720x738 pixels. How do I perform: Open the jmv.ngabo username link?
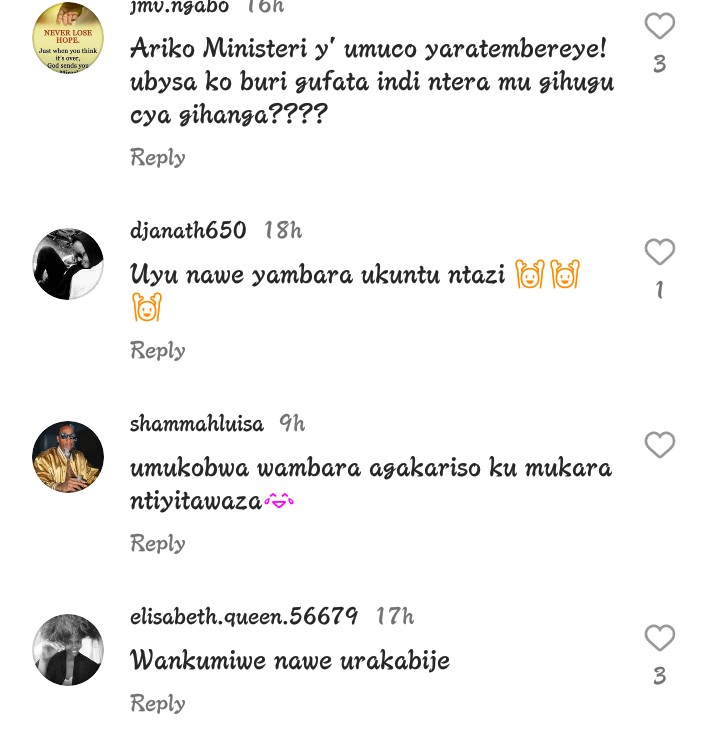click(x=179, y=8)
